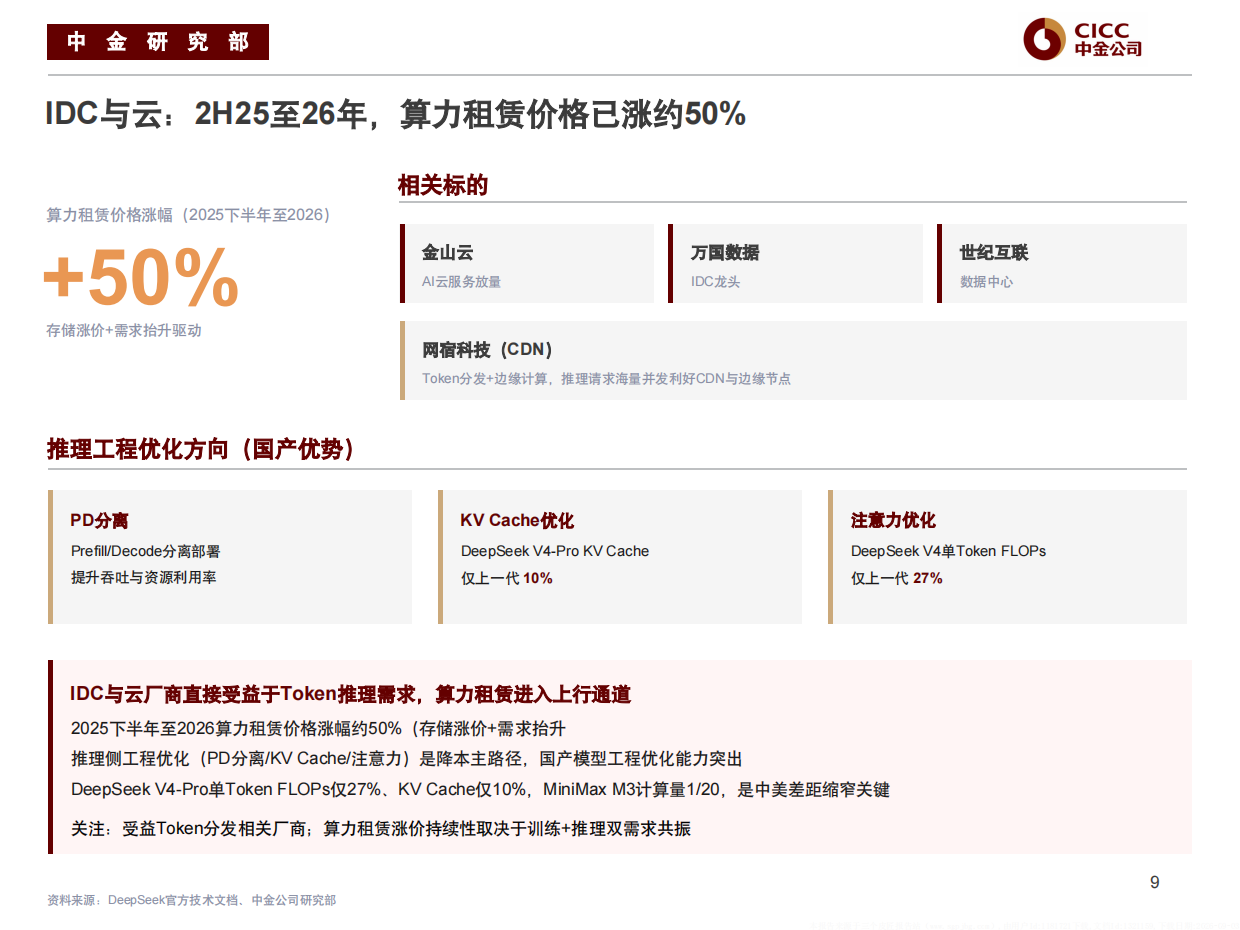Click the page number 9

[x=1155, y=882]
